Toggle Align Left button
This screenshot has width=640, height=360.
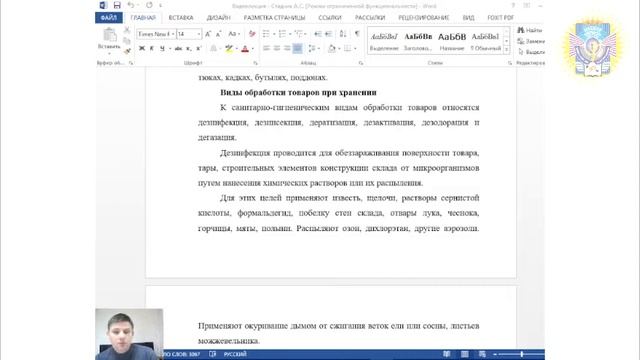(x=266, y=49)
